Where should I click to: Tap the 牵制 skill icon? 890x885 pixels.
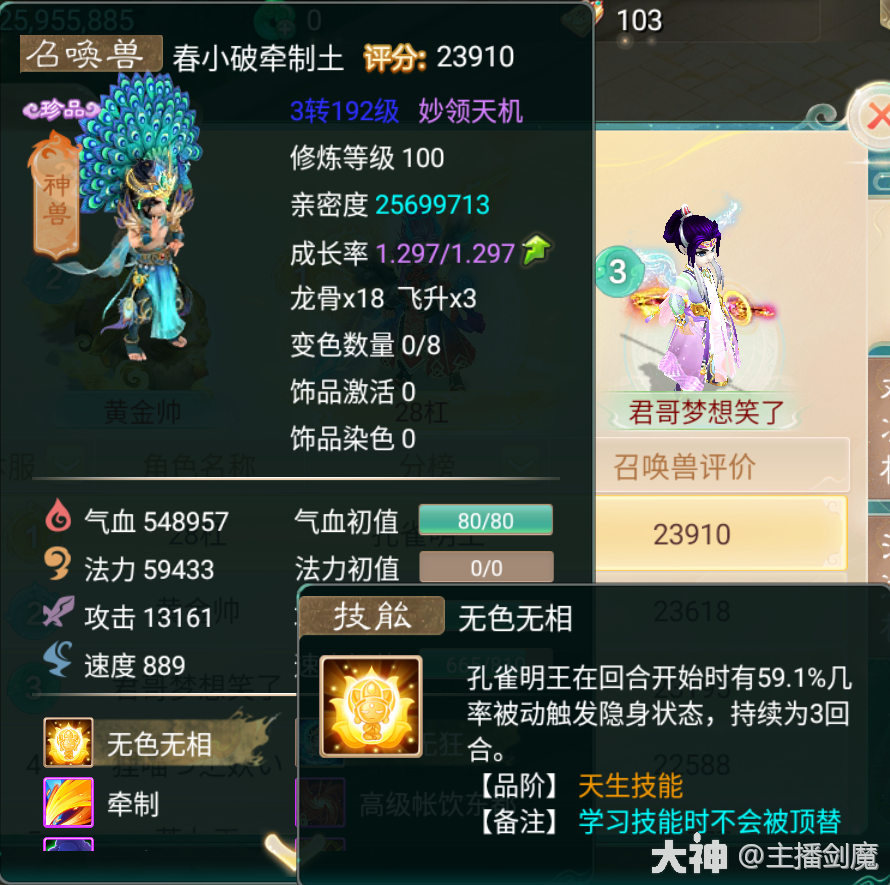click(69, 803)
